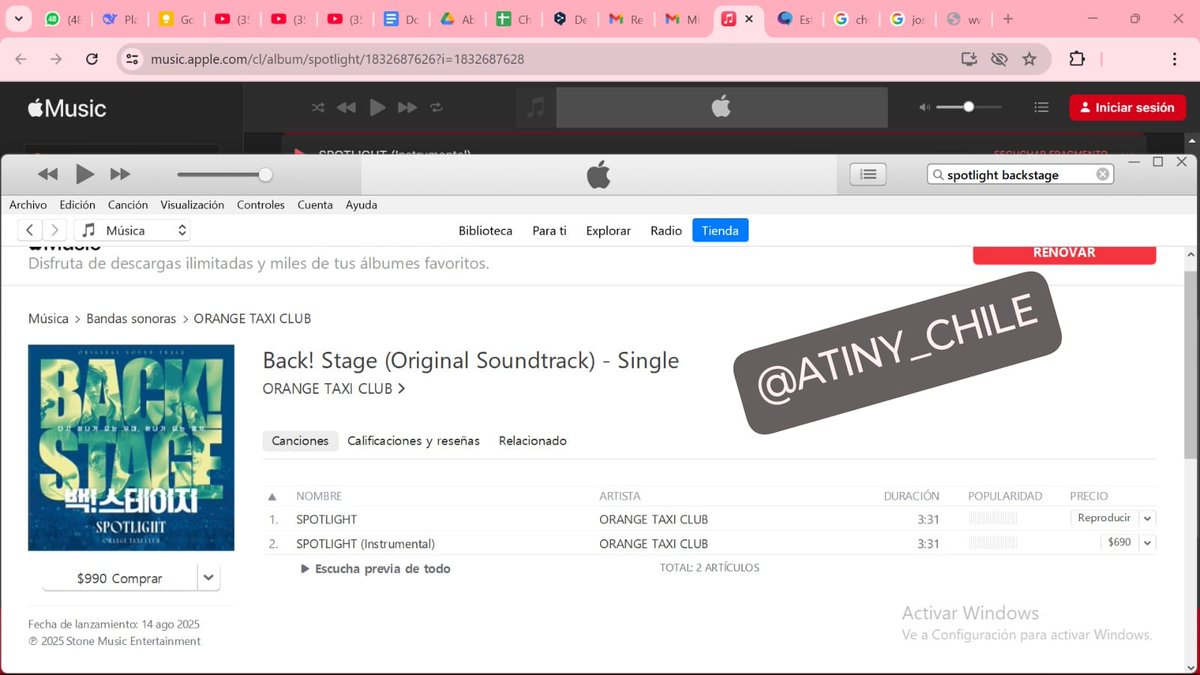Buy SPOTLIGHT (Instrumental) for $690
Screen dimensions: 1200x675
click(x=1119, y=542)
